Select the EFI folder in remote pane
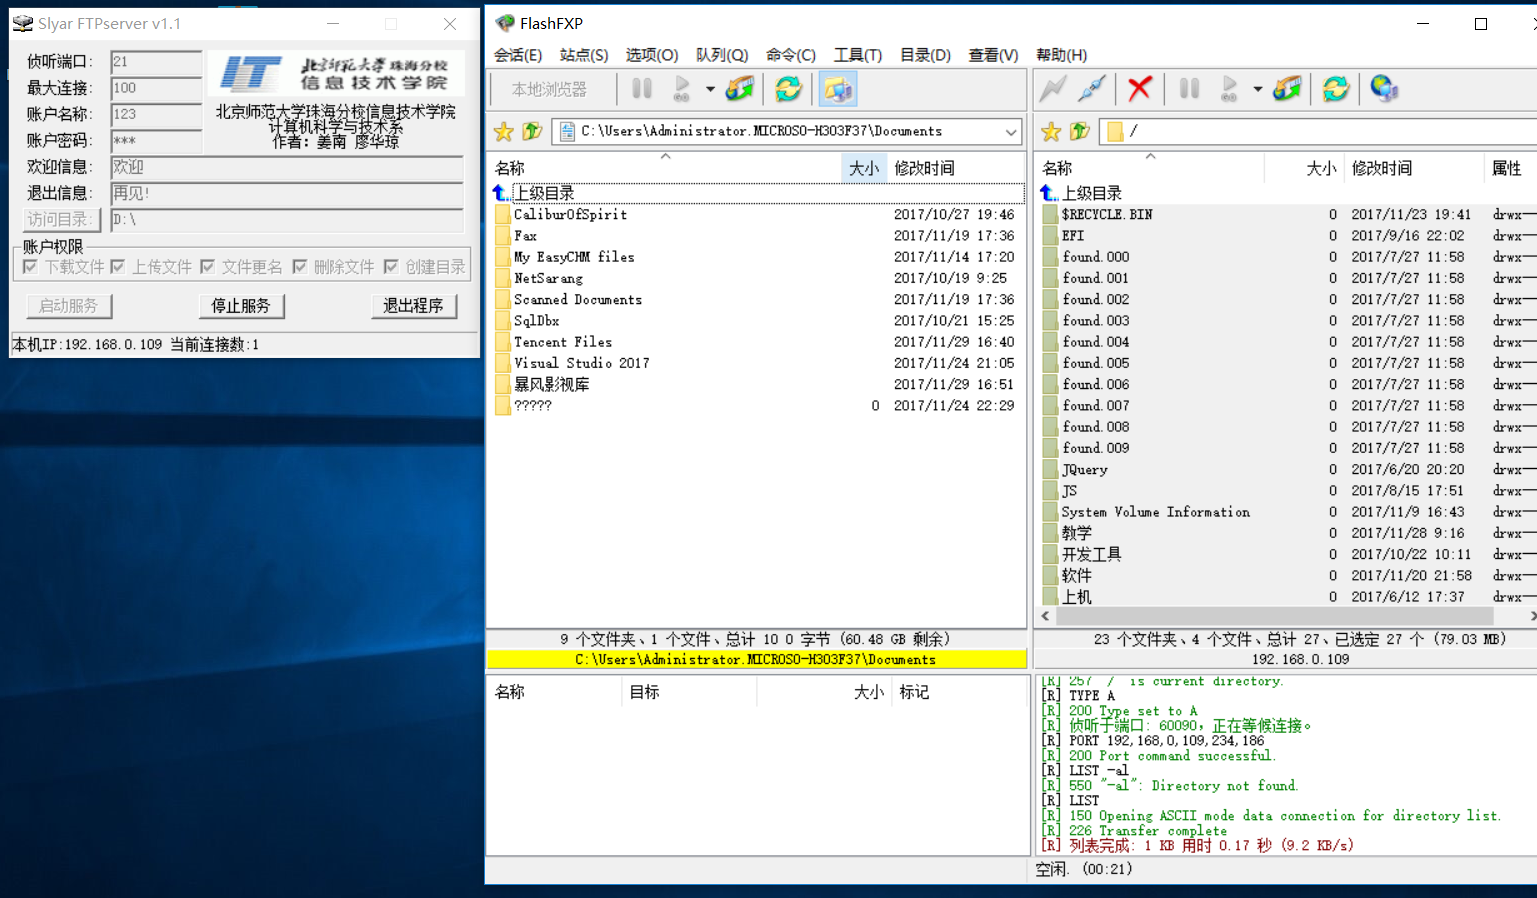Image resolution: width=1537 pixels, height=898 pixels. pyautogui.click(x=1072, y=236)
